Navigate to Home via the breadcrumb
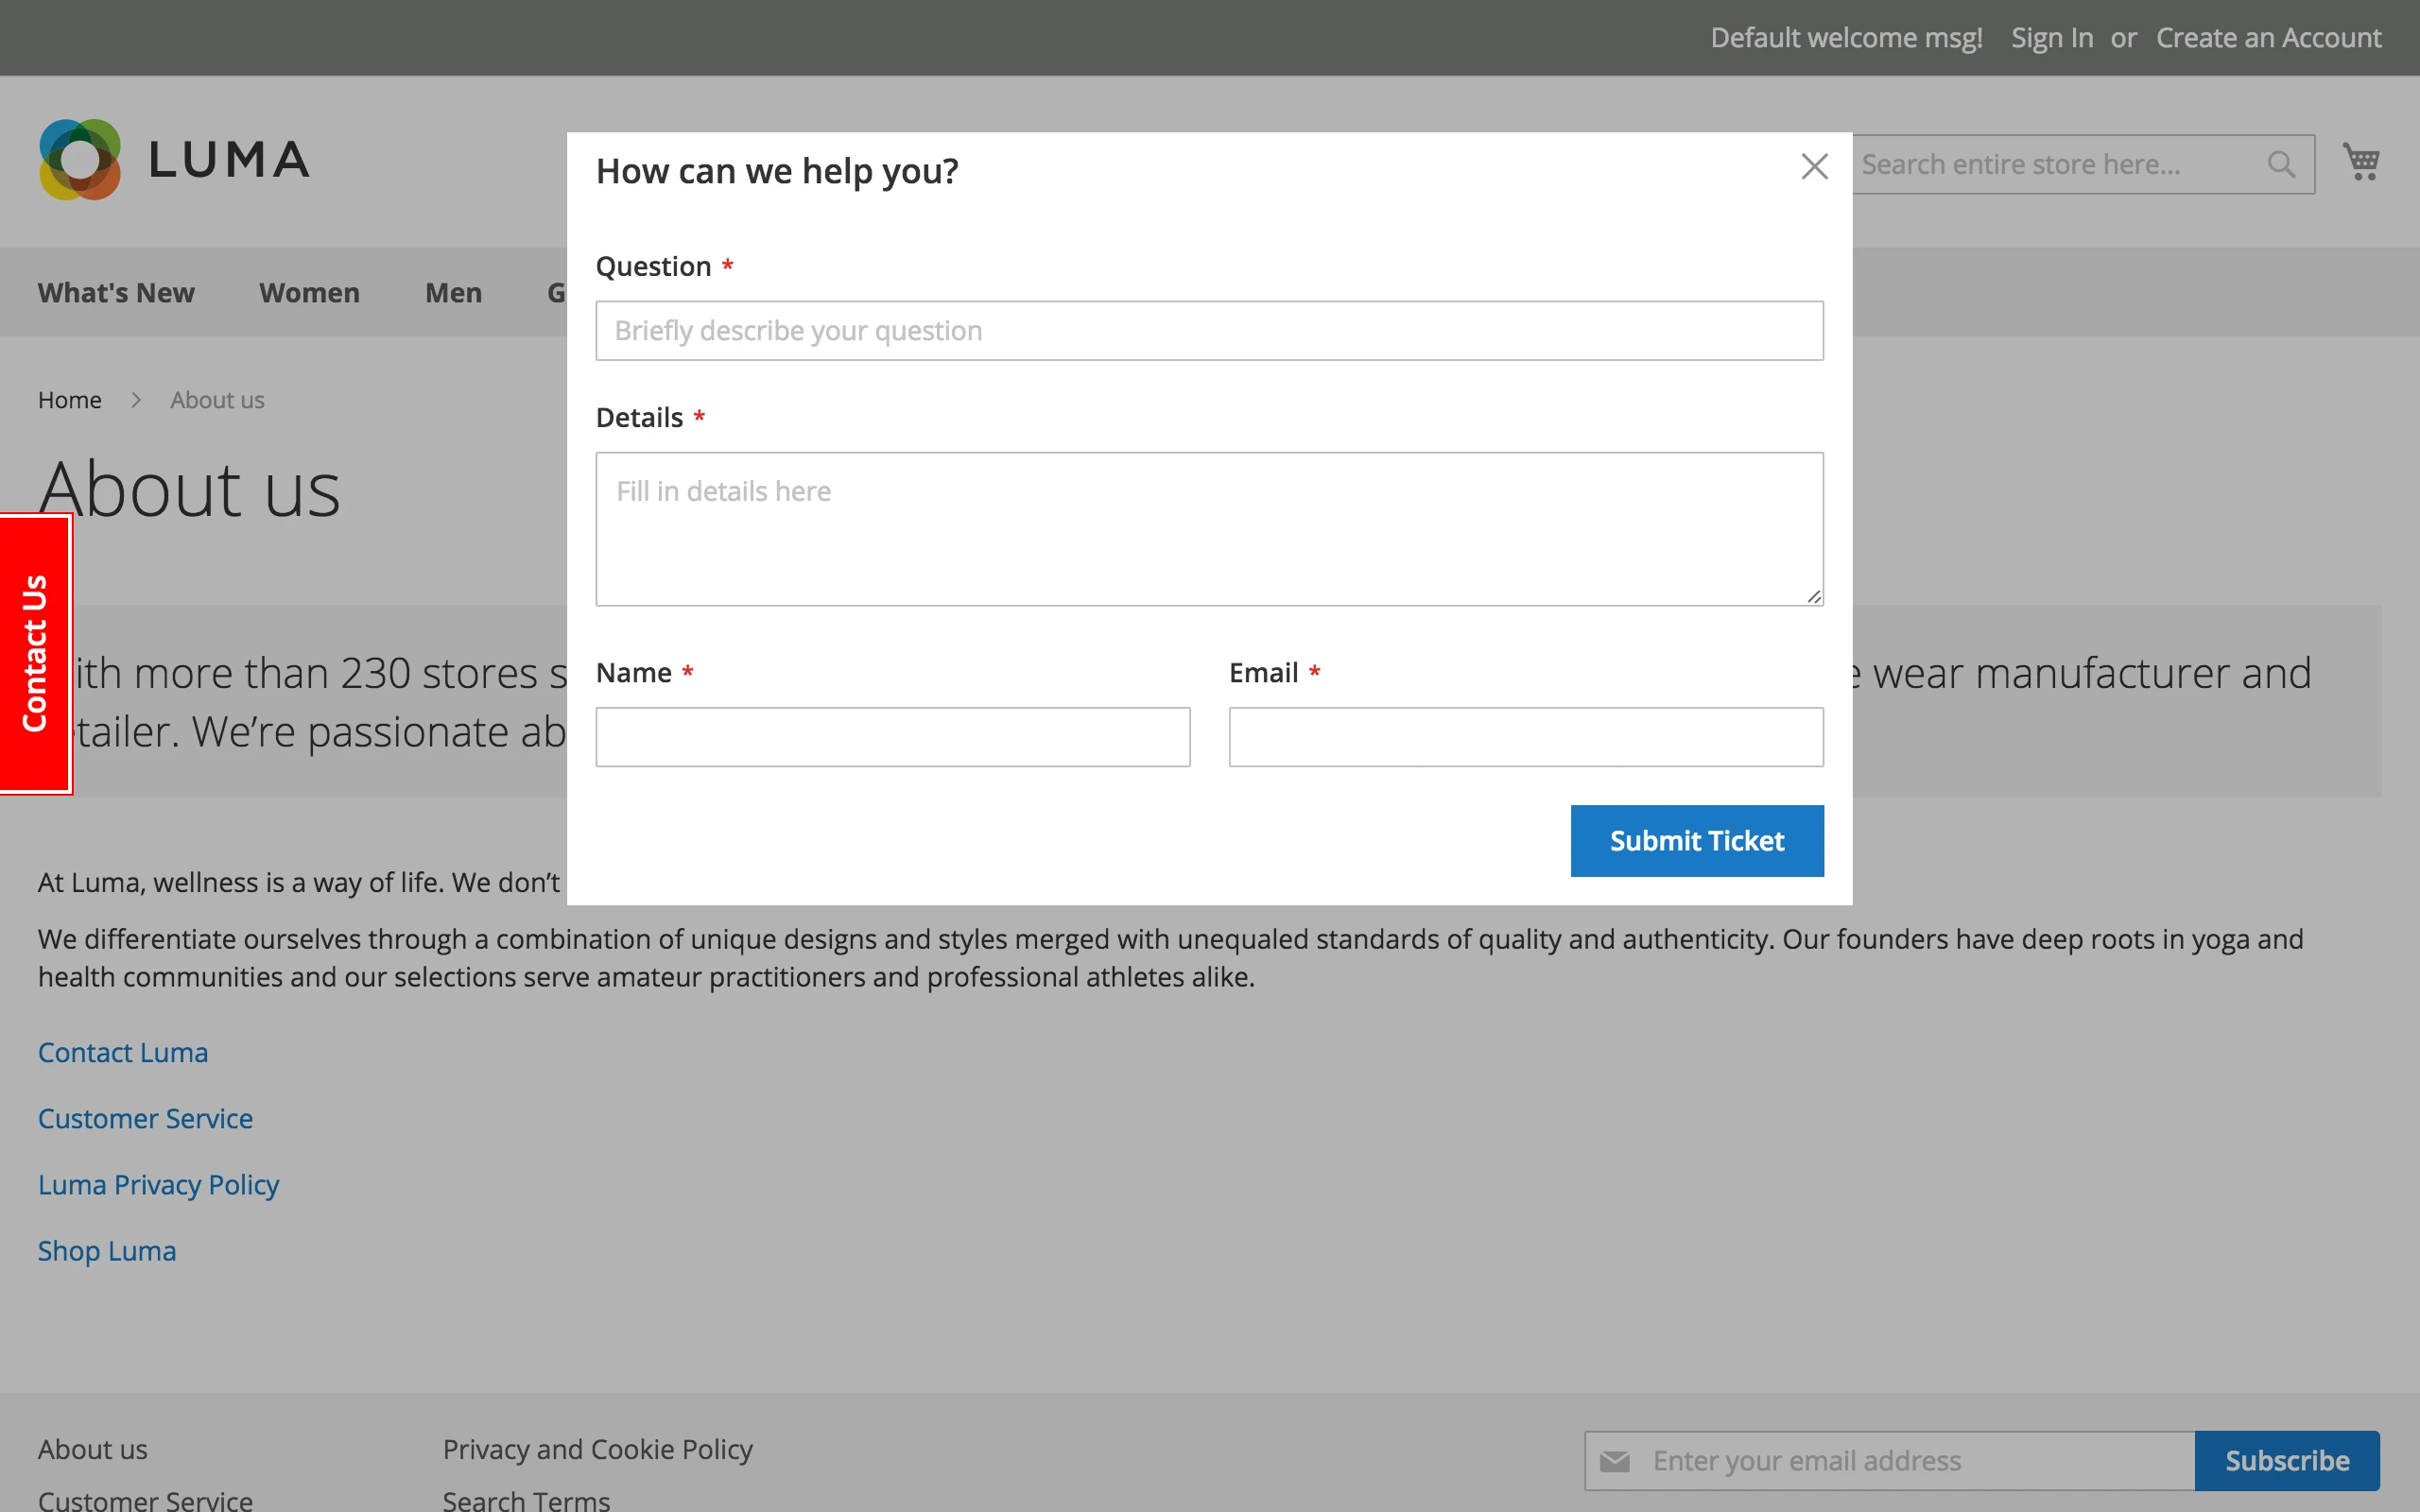2420x1512 pixels. [69, 399]
